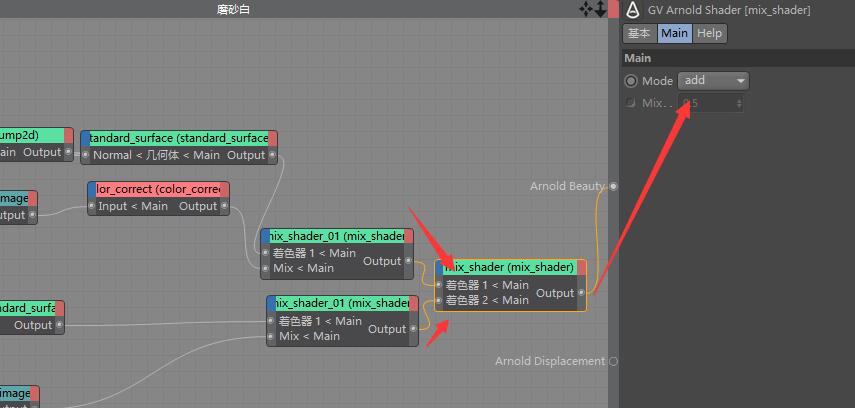This screenshot has height=408, width=855.
Task: Click 着色器 2 port on selected mix_shader
Action: (439, 300)
